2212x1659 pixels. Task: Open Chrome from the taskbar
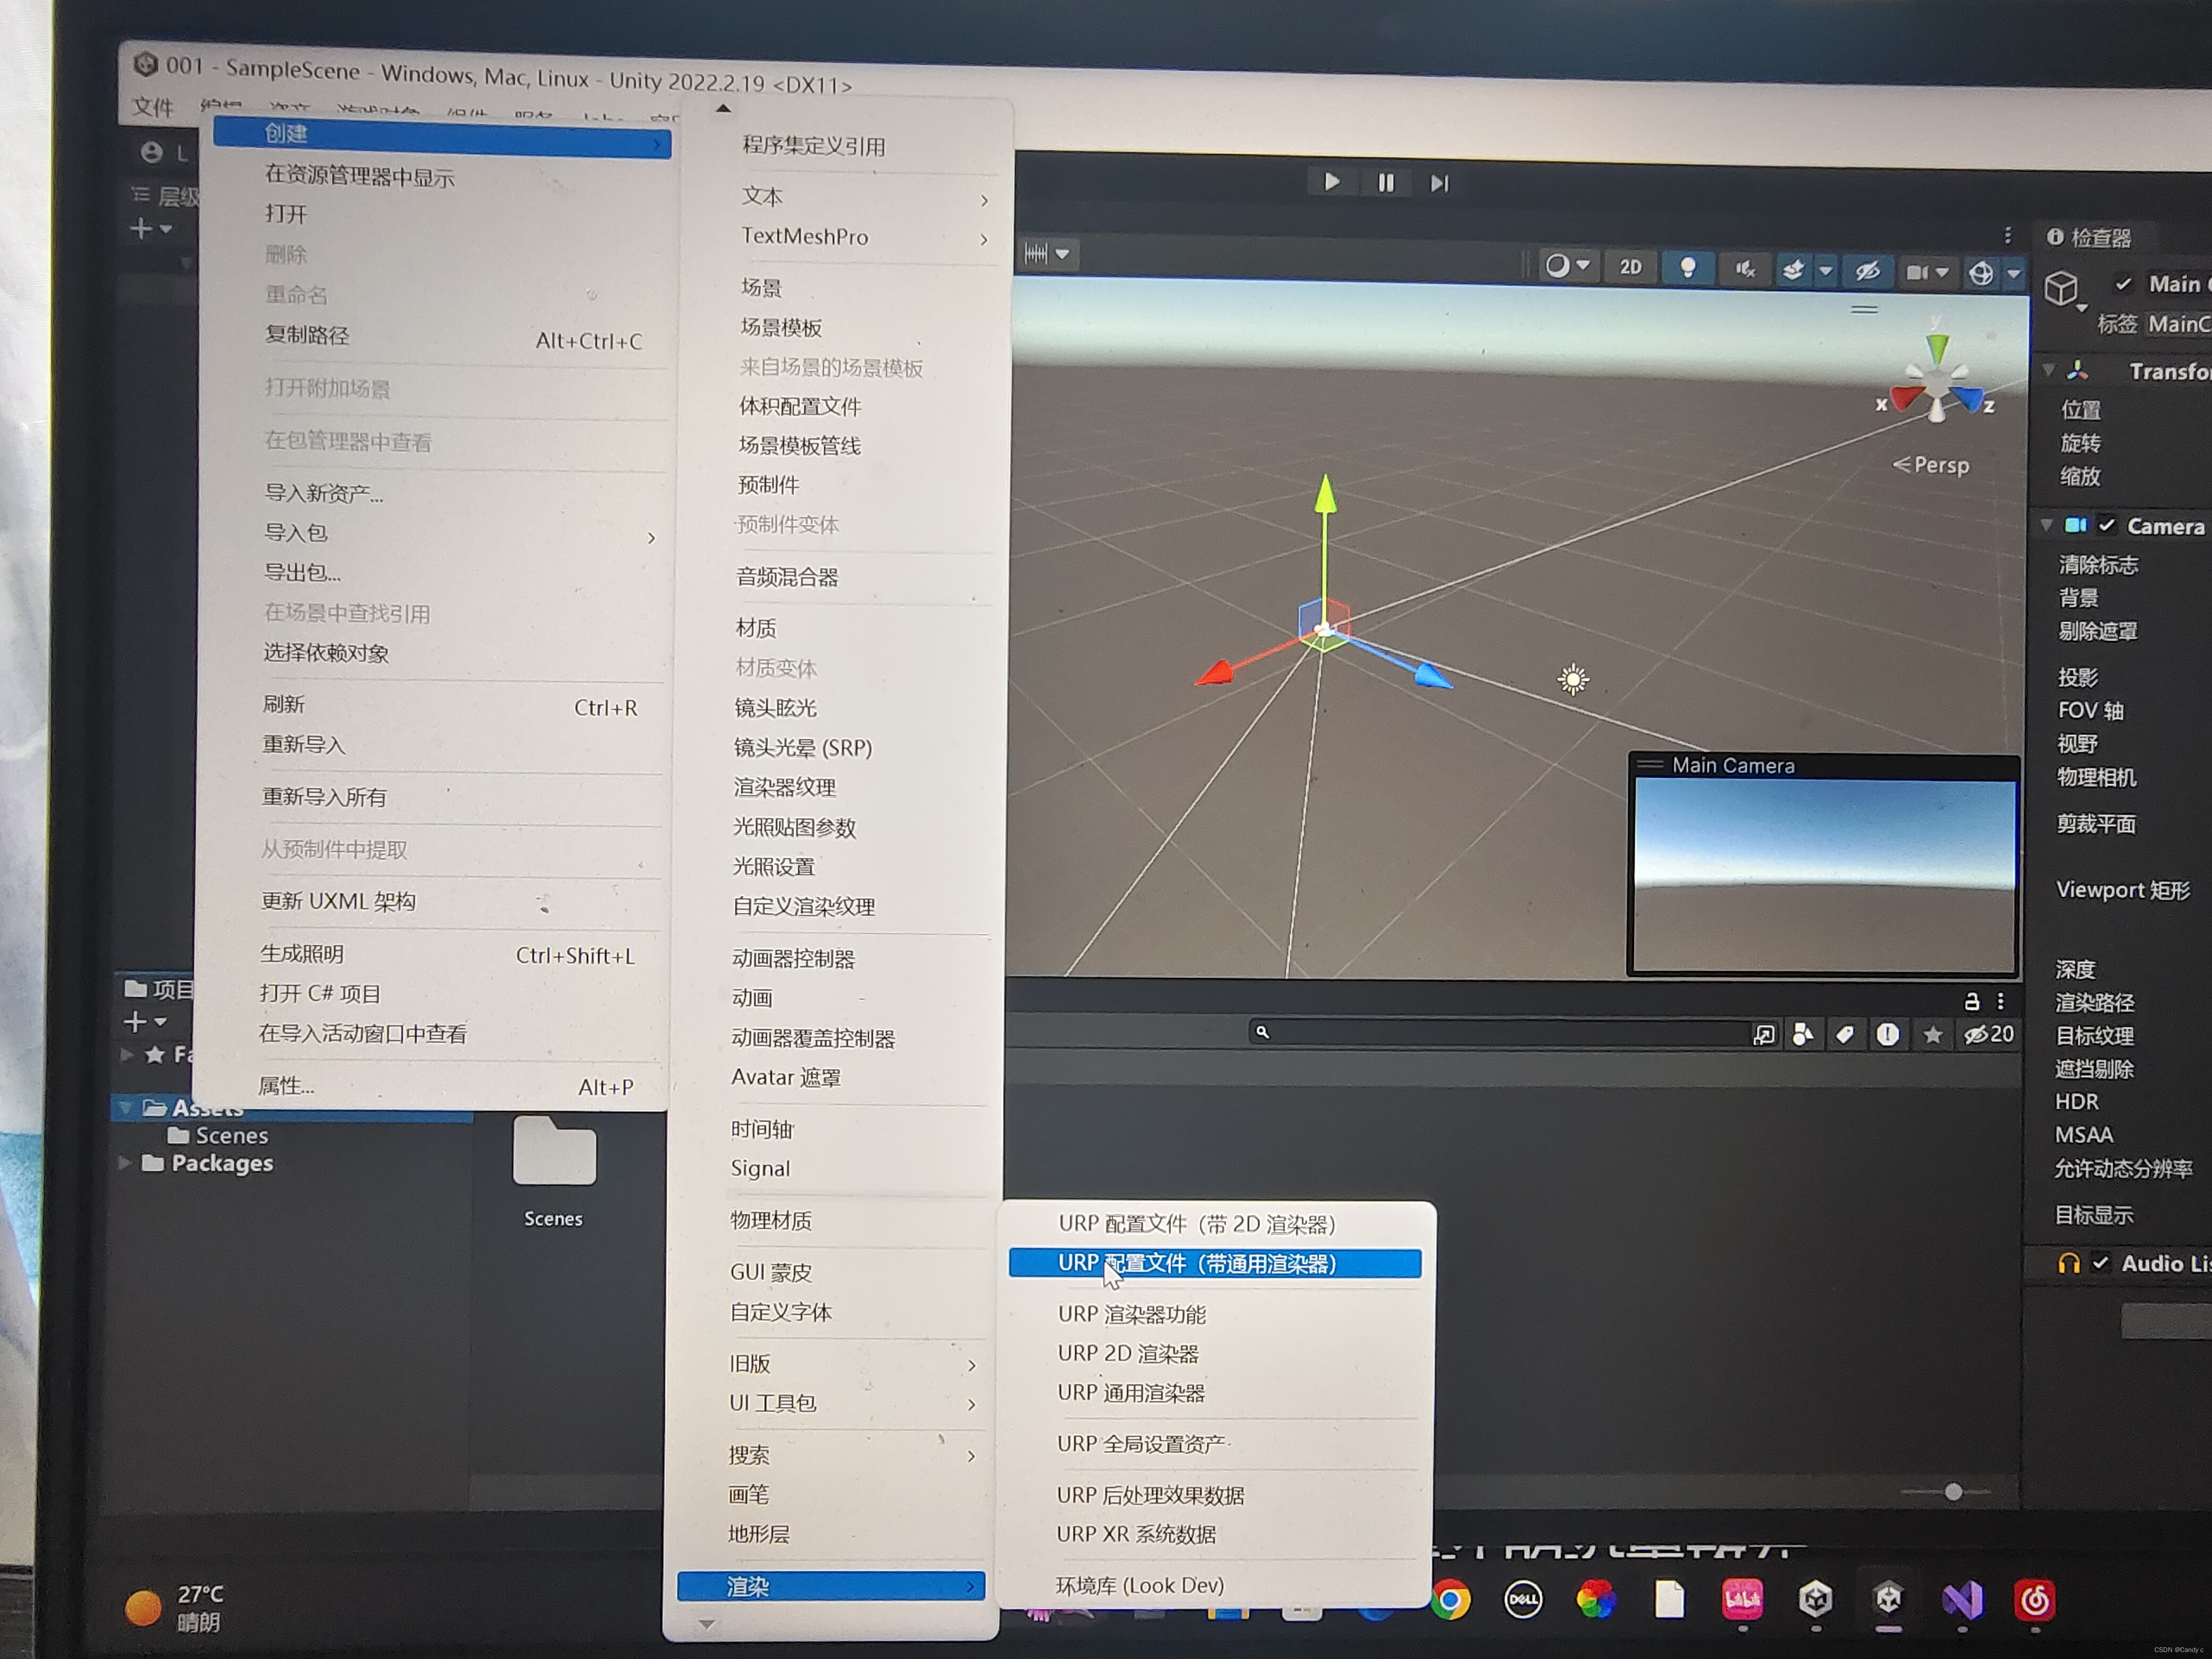(1450, 1600)
